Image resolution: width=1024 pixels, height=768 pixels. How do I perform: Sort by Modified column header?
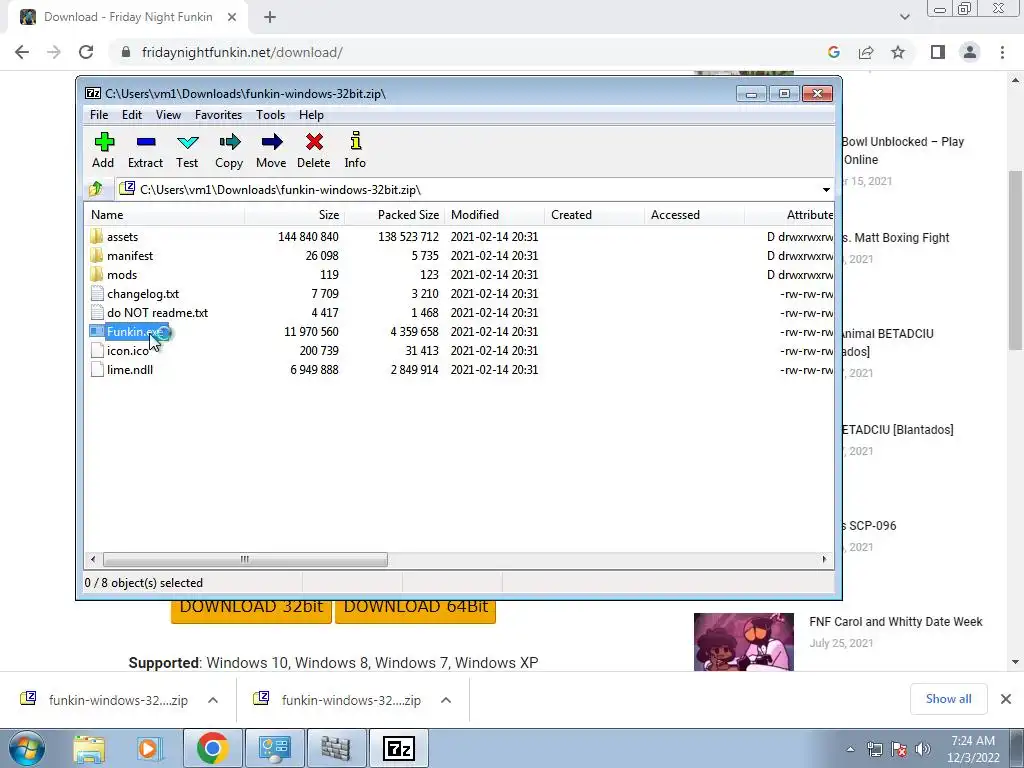[494, 215]
